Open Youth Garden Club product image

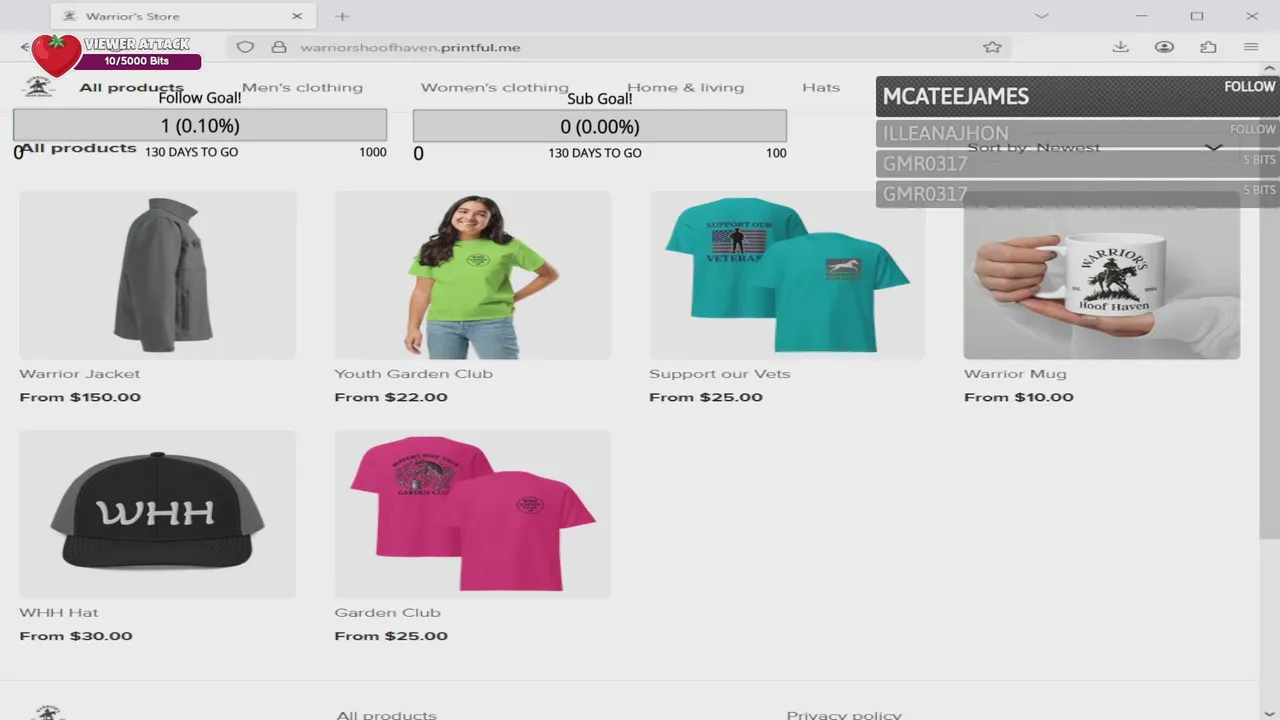tap(472, 275)
